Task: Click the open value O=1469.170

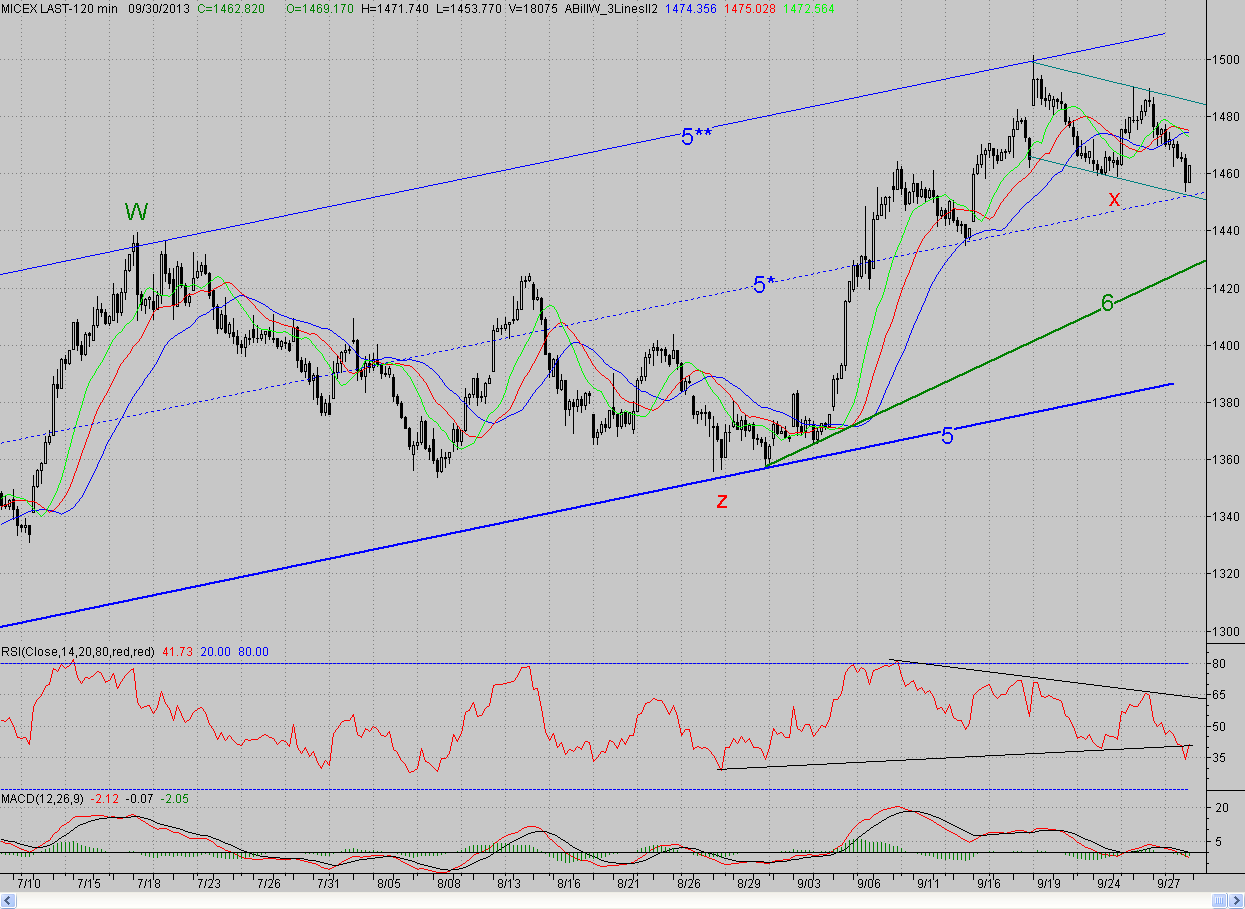Action: coord(320,9)
